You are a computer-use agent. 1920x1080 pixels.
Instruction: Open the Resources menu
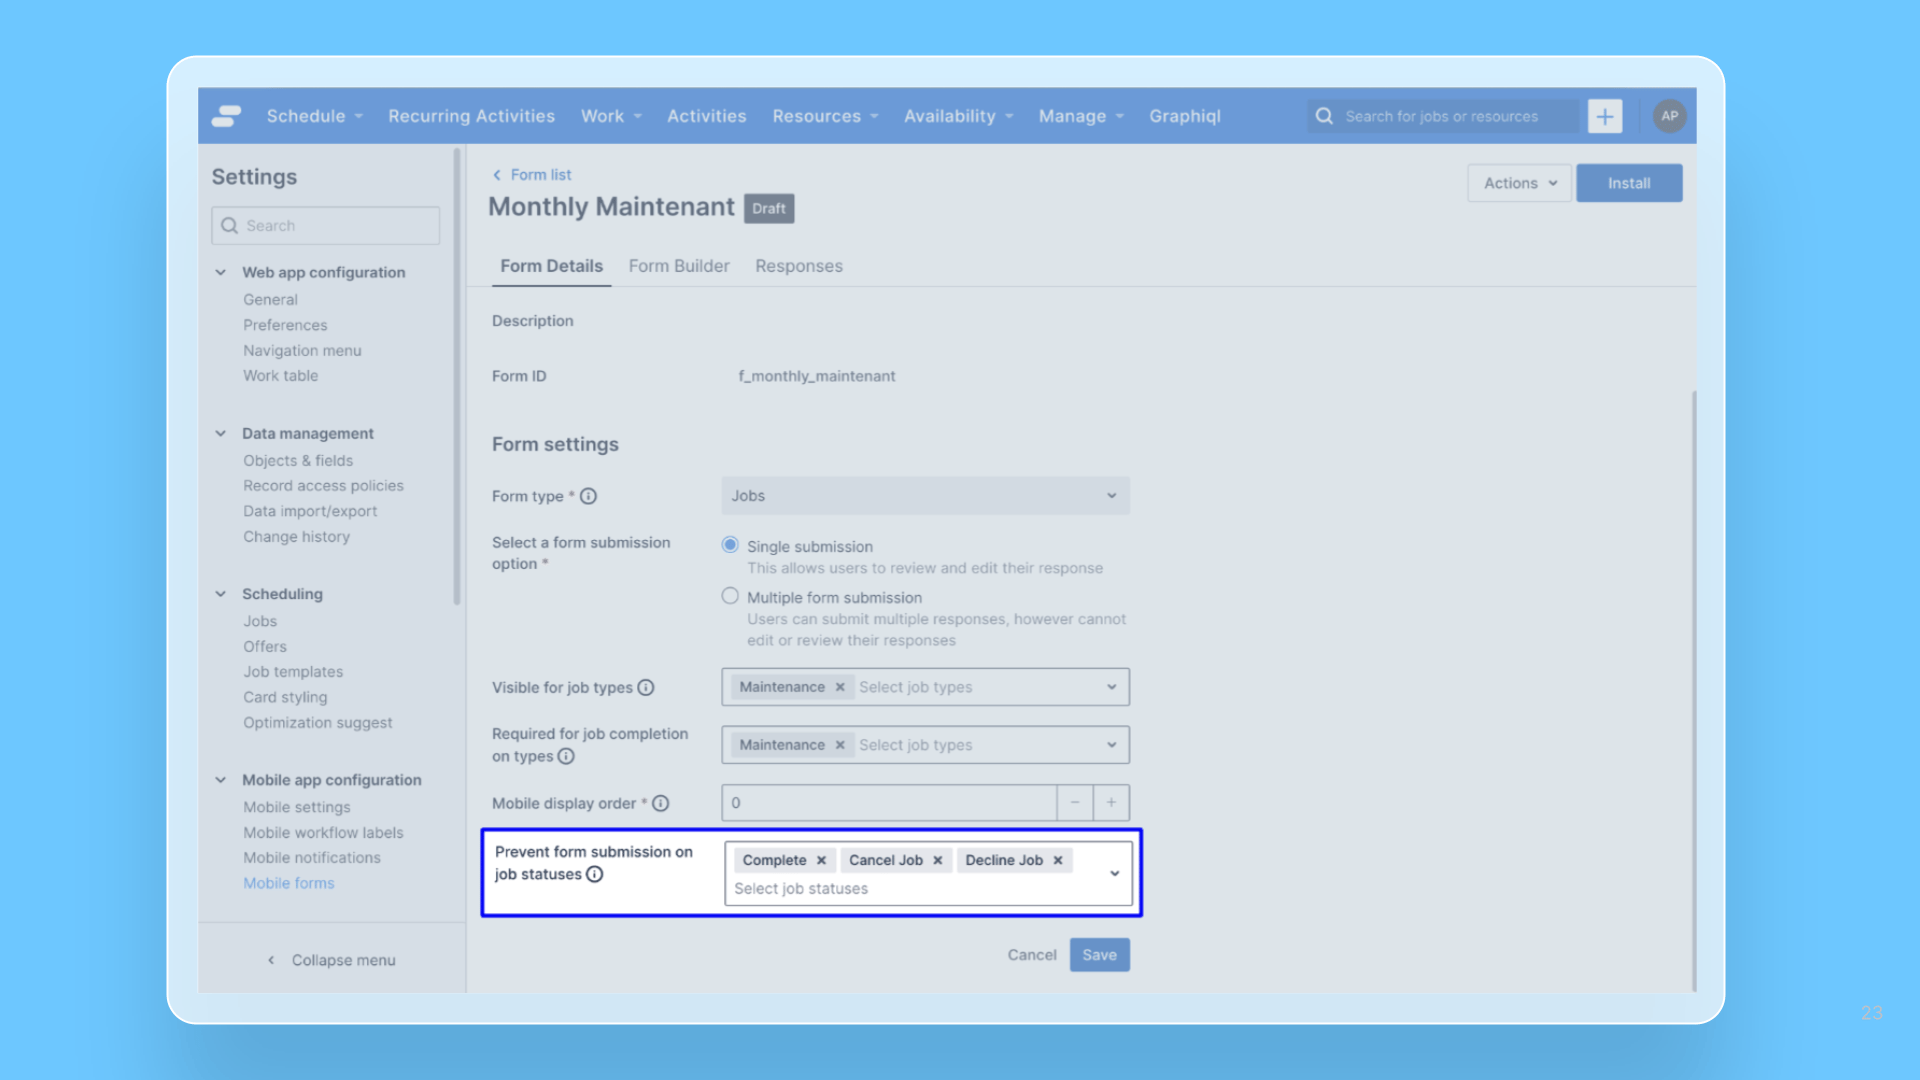pos(825,116)
